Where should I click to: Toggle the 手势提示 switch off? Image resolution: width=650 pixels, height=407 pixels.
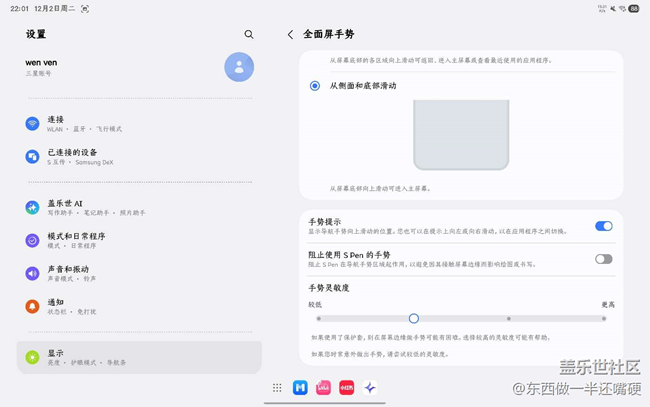[603, 226]
